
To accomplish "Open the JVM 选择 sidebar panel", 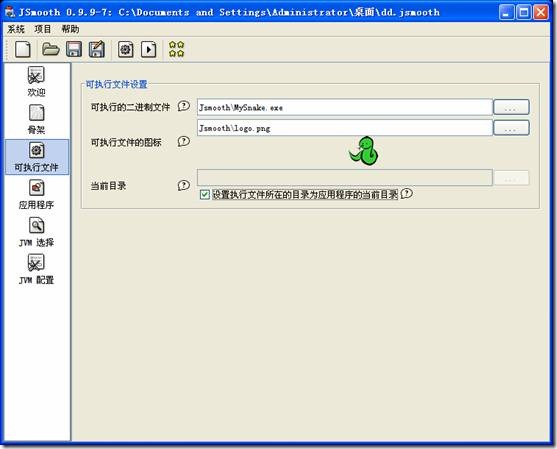I will (36, 232).
